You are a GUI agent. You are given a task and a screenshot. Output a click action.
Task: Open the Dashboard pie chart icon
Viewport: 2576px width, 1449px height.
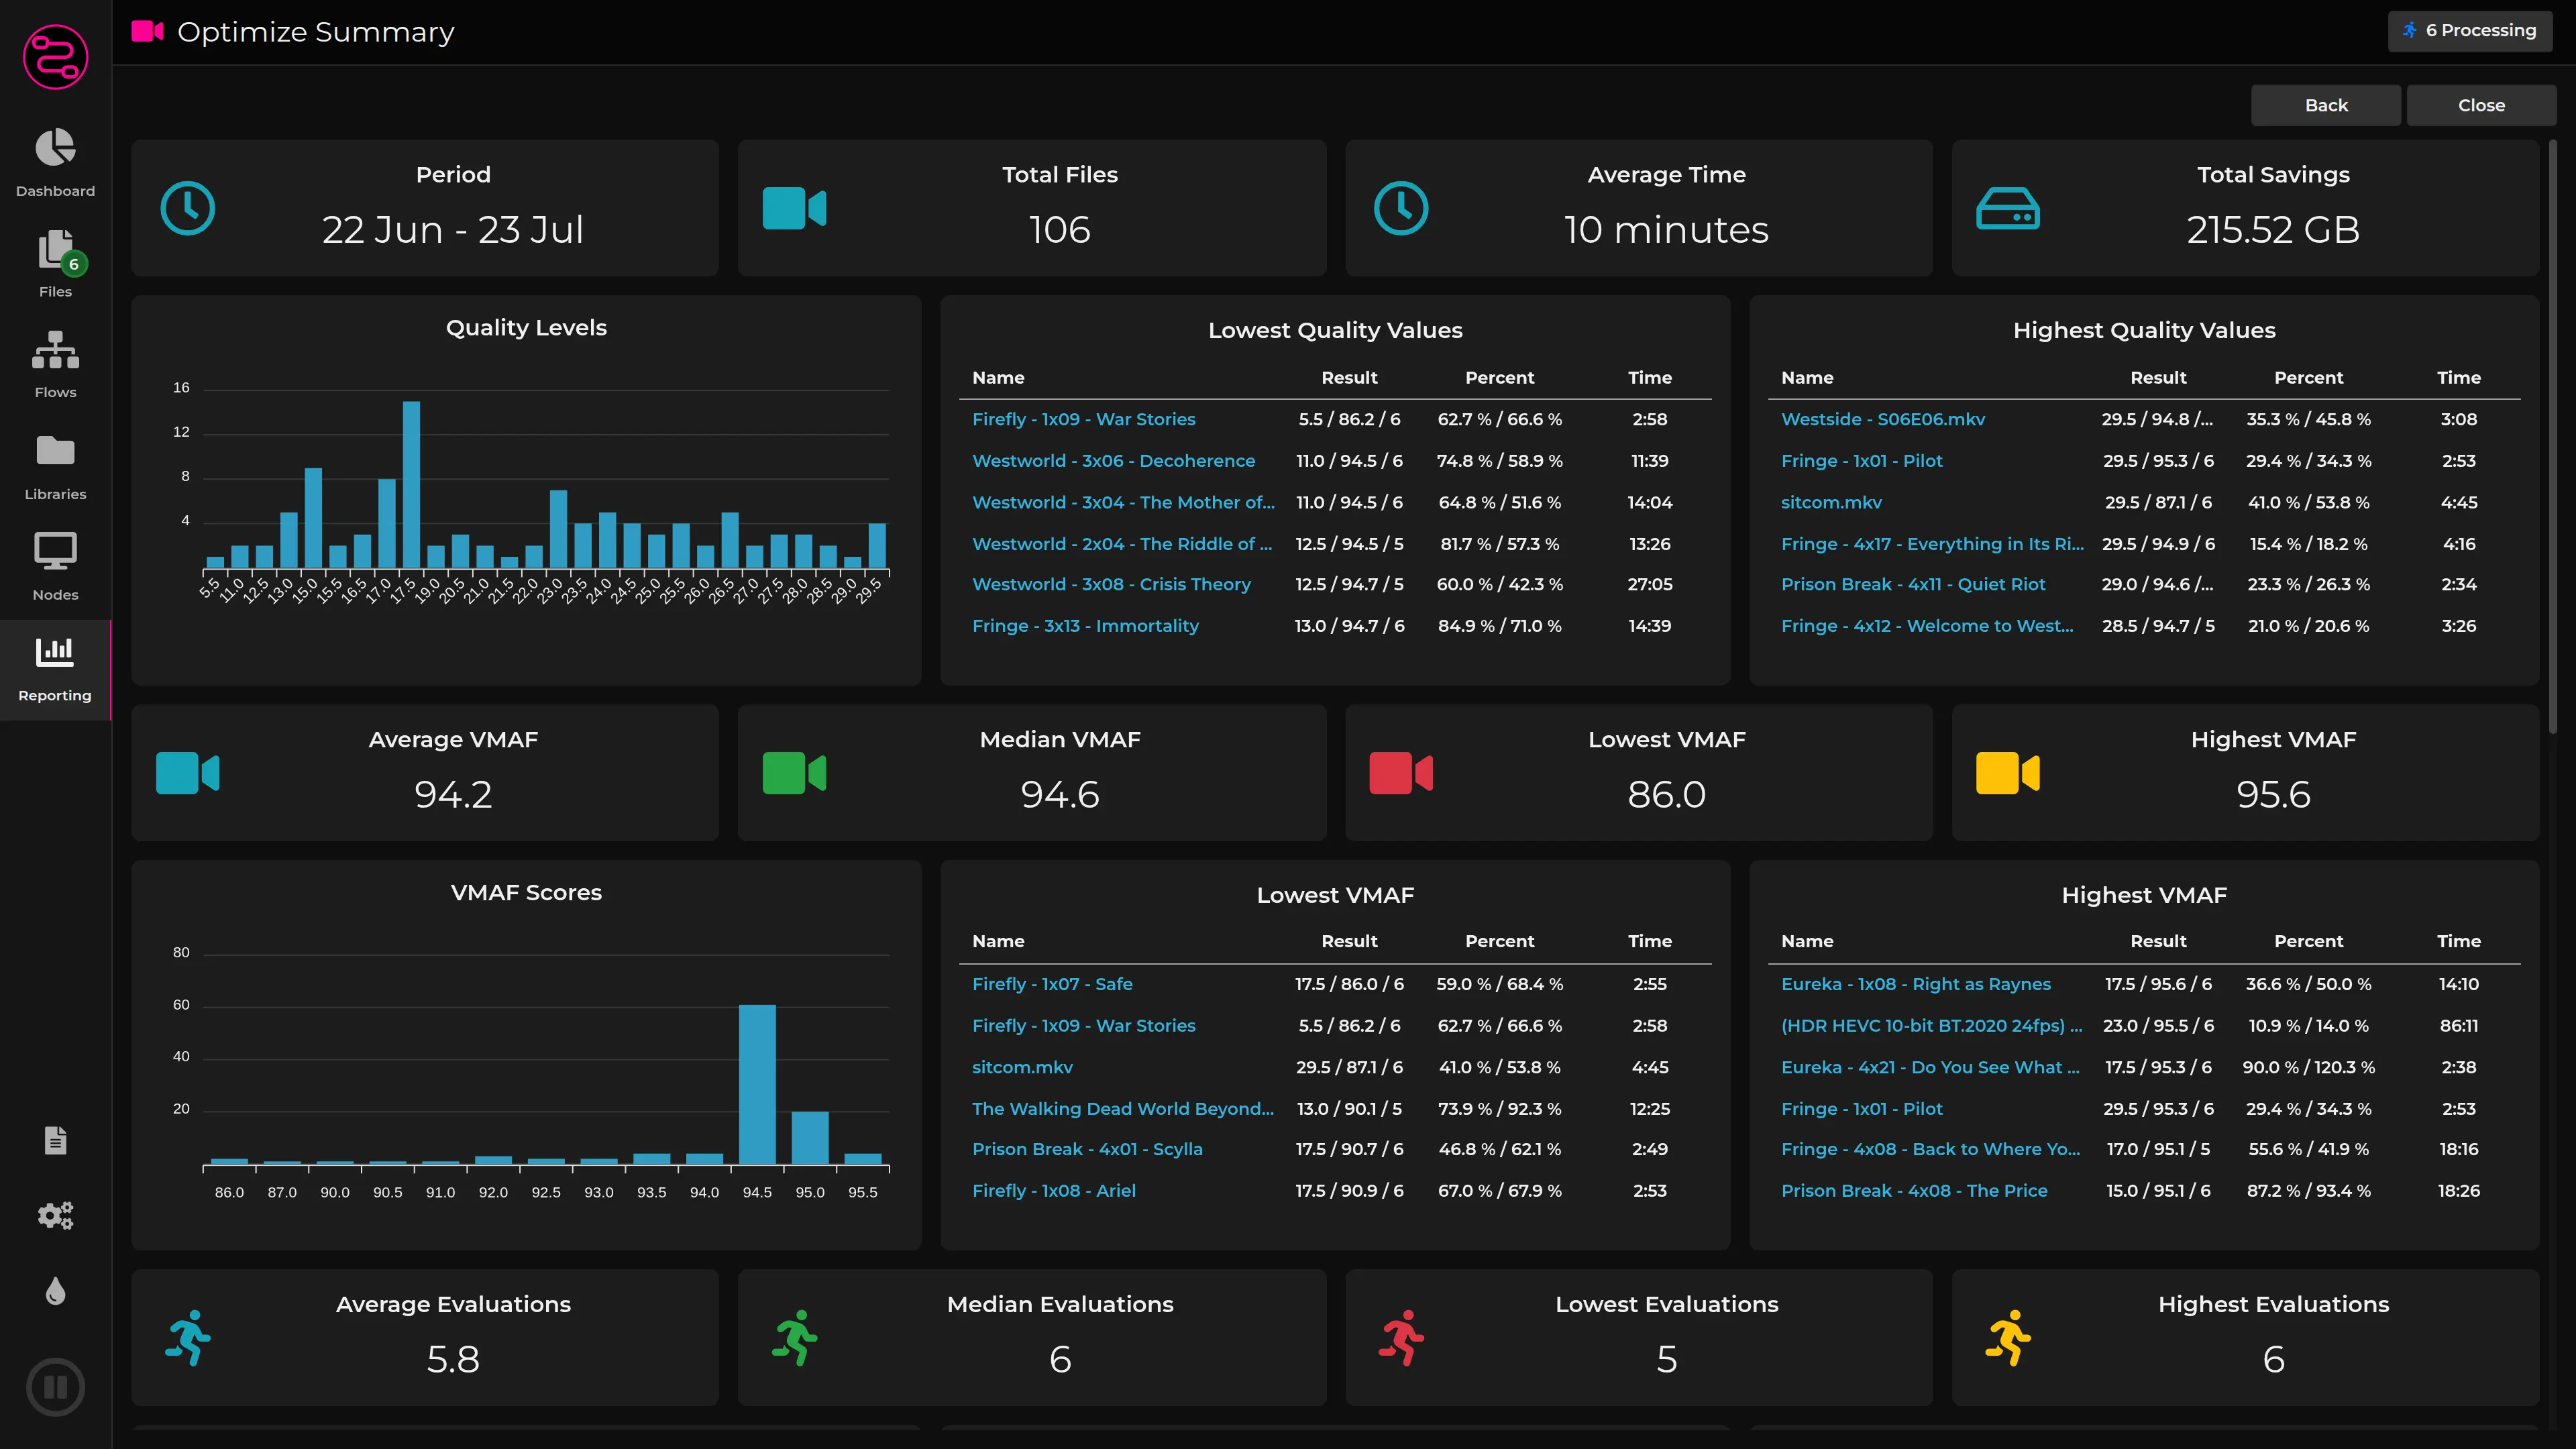click(x=55, y=149)
